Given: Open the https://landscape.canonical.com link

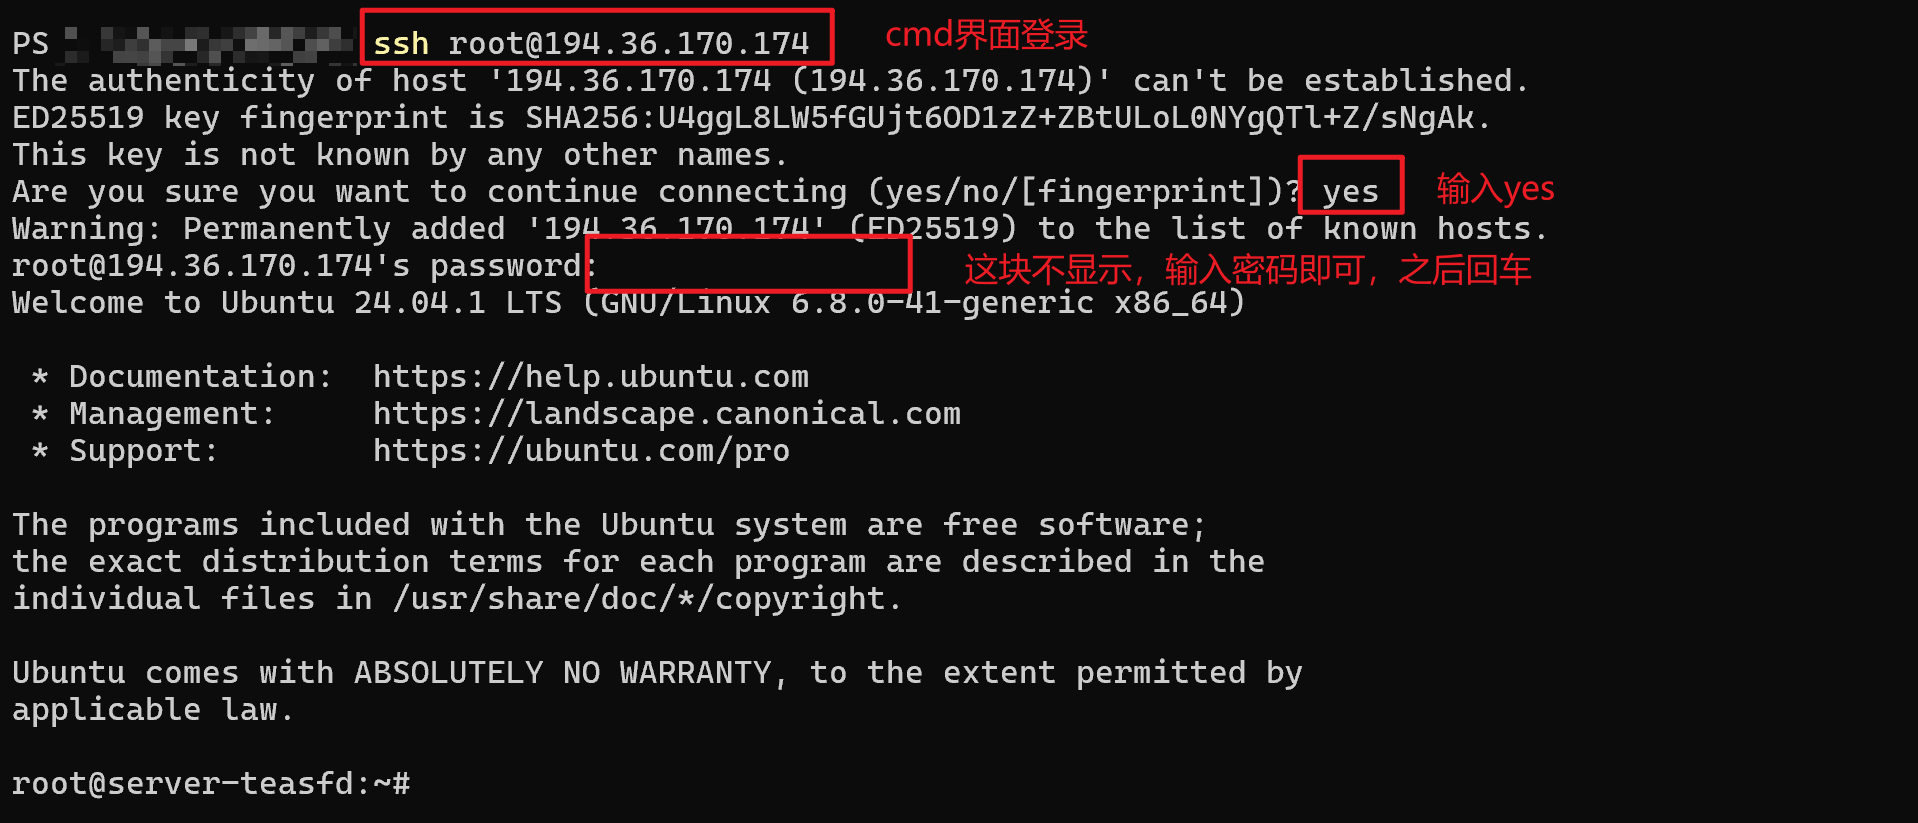Looking at the screenshot, I should (x=667, y=414).
